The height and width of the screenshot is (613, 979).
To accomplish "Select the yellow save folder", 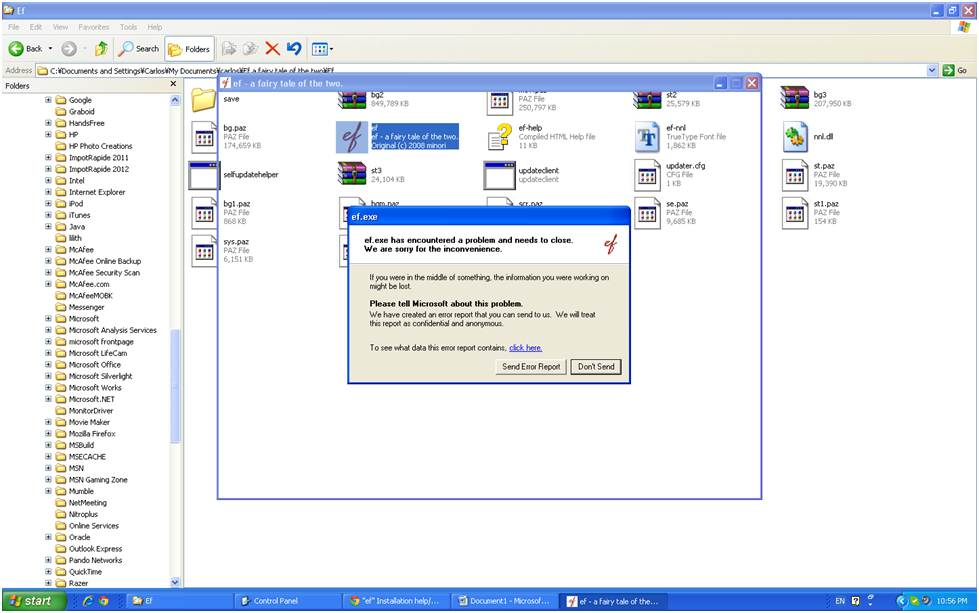I will click(x=204, y=99).
